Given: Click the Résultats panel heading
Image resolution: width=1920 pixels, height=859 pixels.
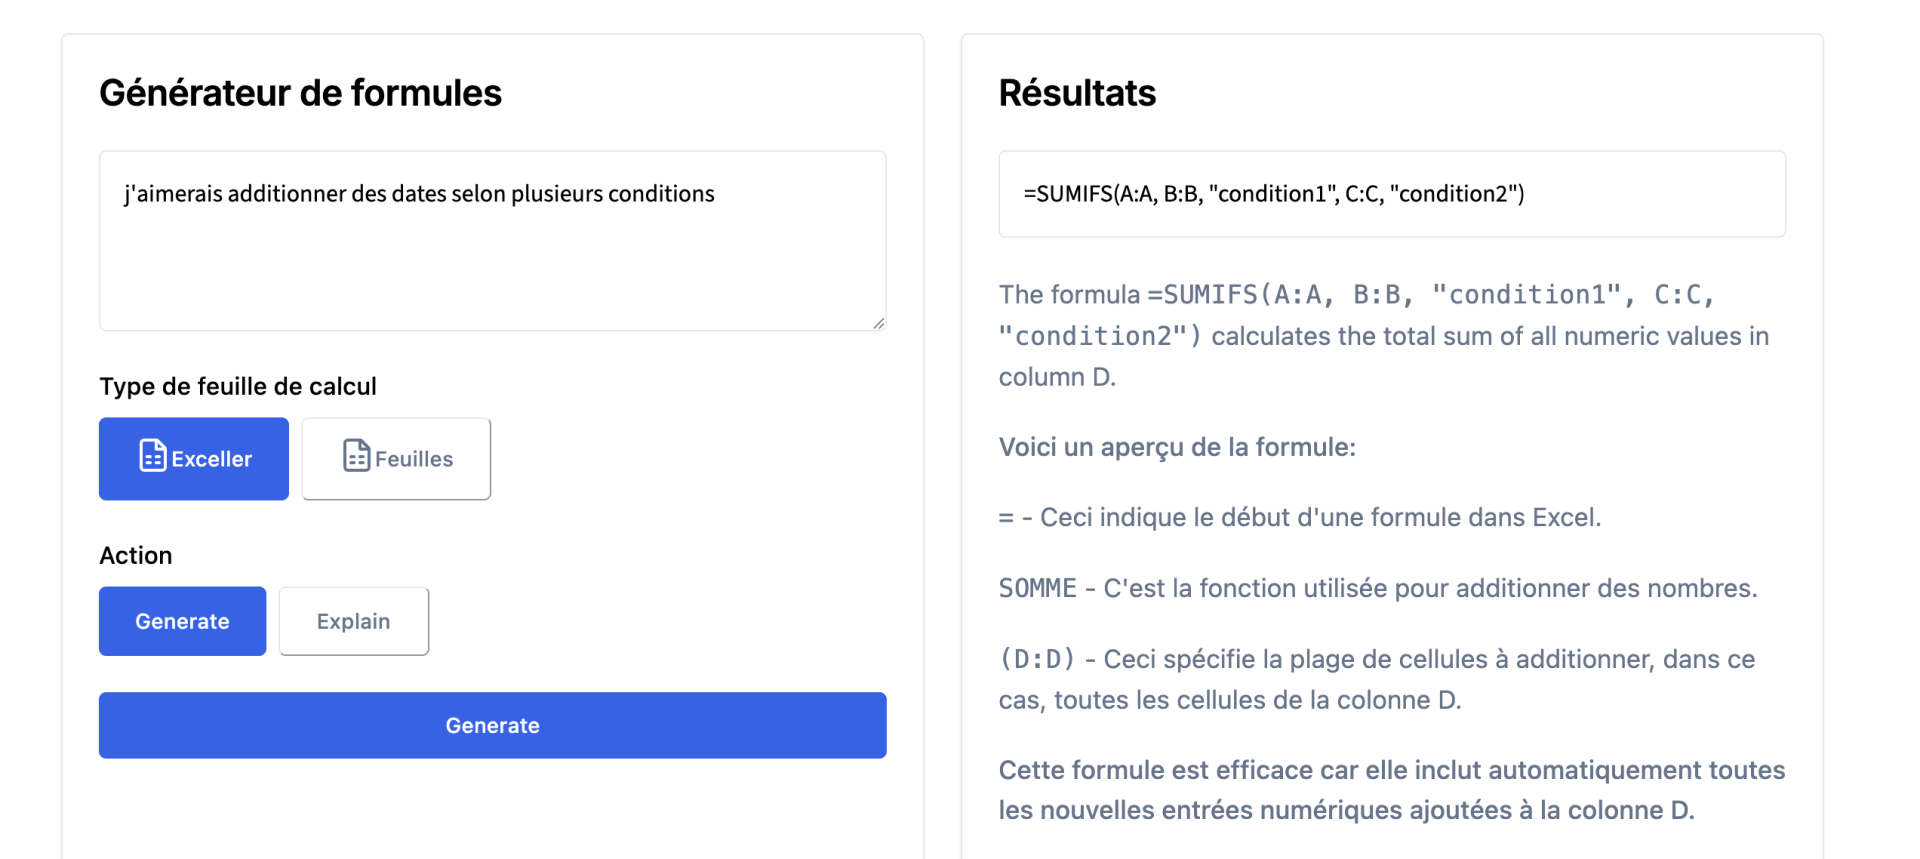Looking at the screenshot, I should coord(1077,92).
